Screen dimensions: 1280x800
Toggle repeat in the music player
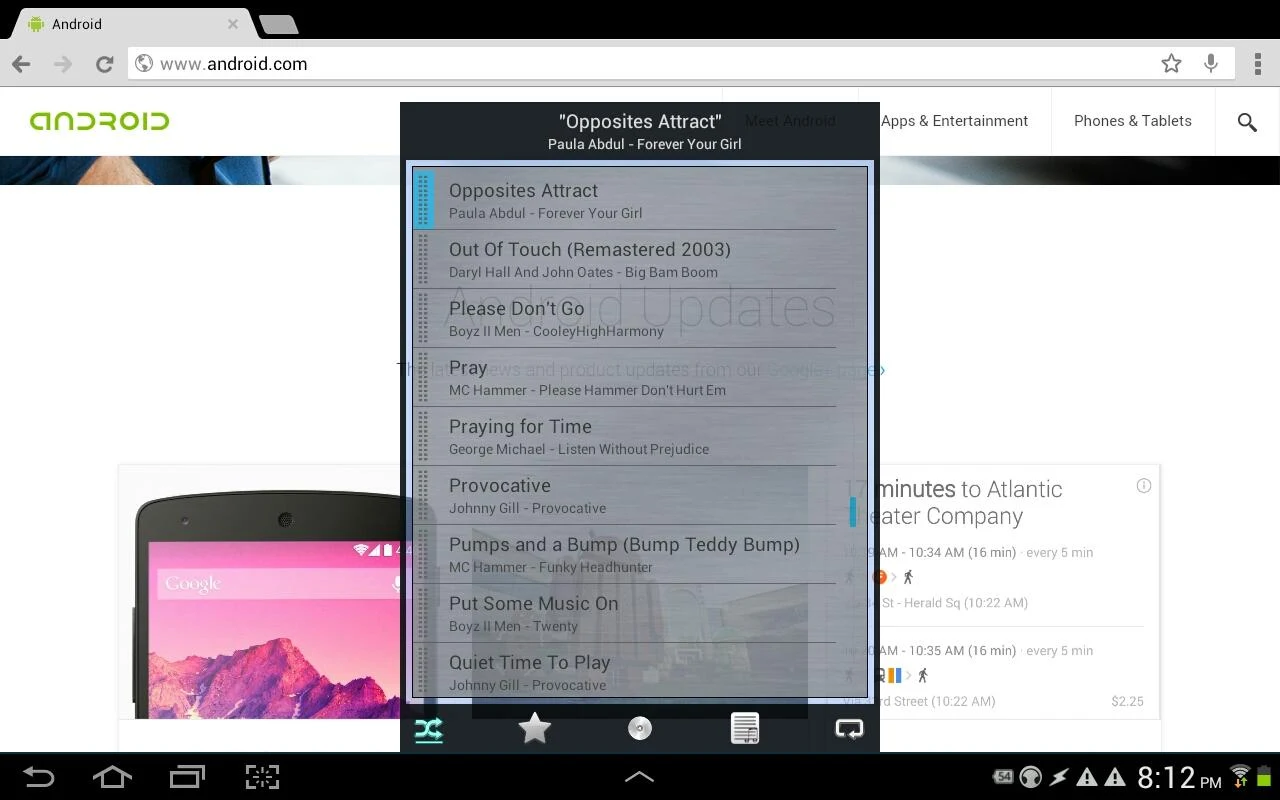(849, 728)
